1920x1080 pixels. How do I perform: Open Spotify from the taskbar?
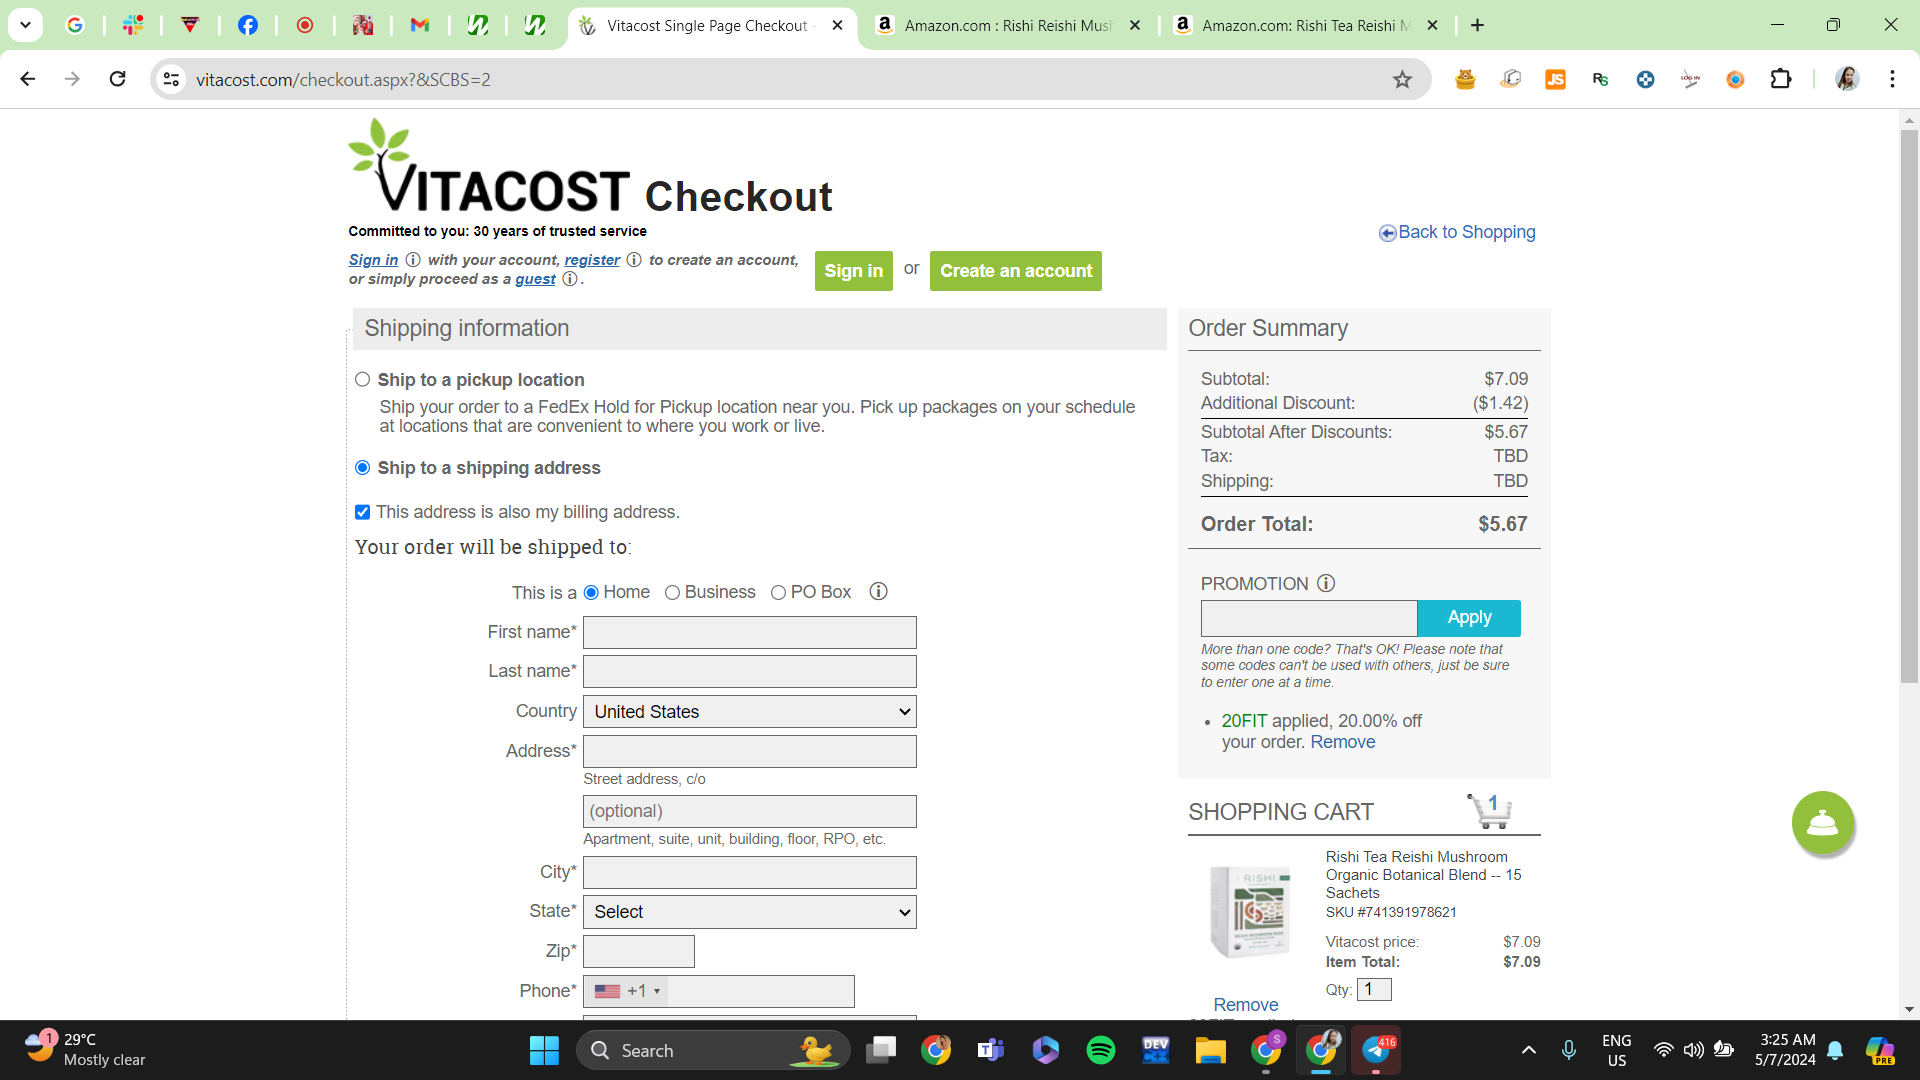1101,1050
